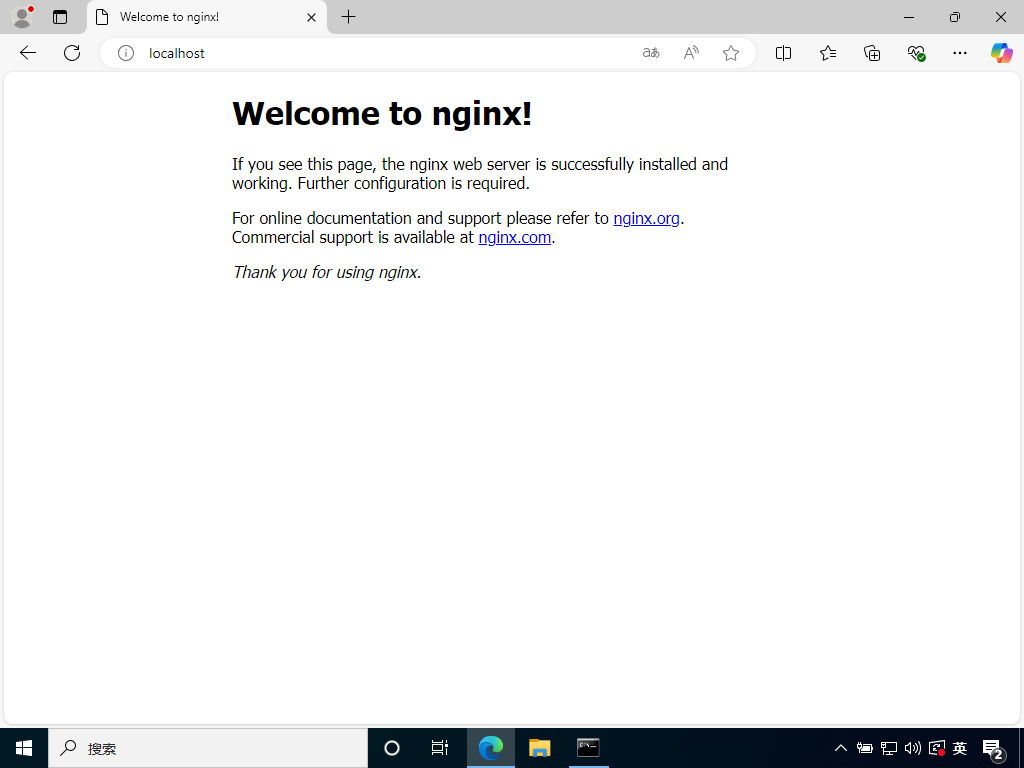
Task: Minimize the Edge window
Action: point(909,17)
